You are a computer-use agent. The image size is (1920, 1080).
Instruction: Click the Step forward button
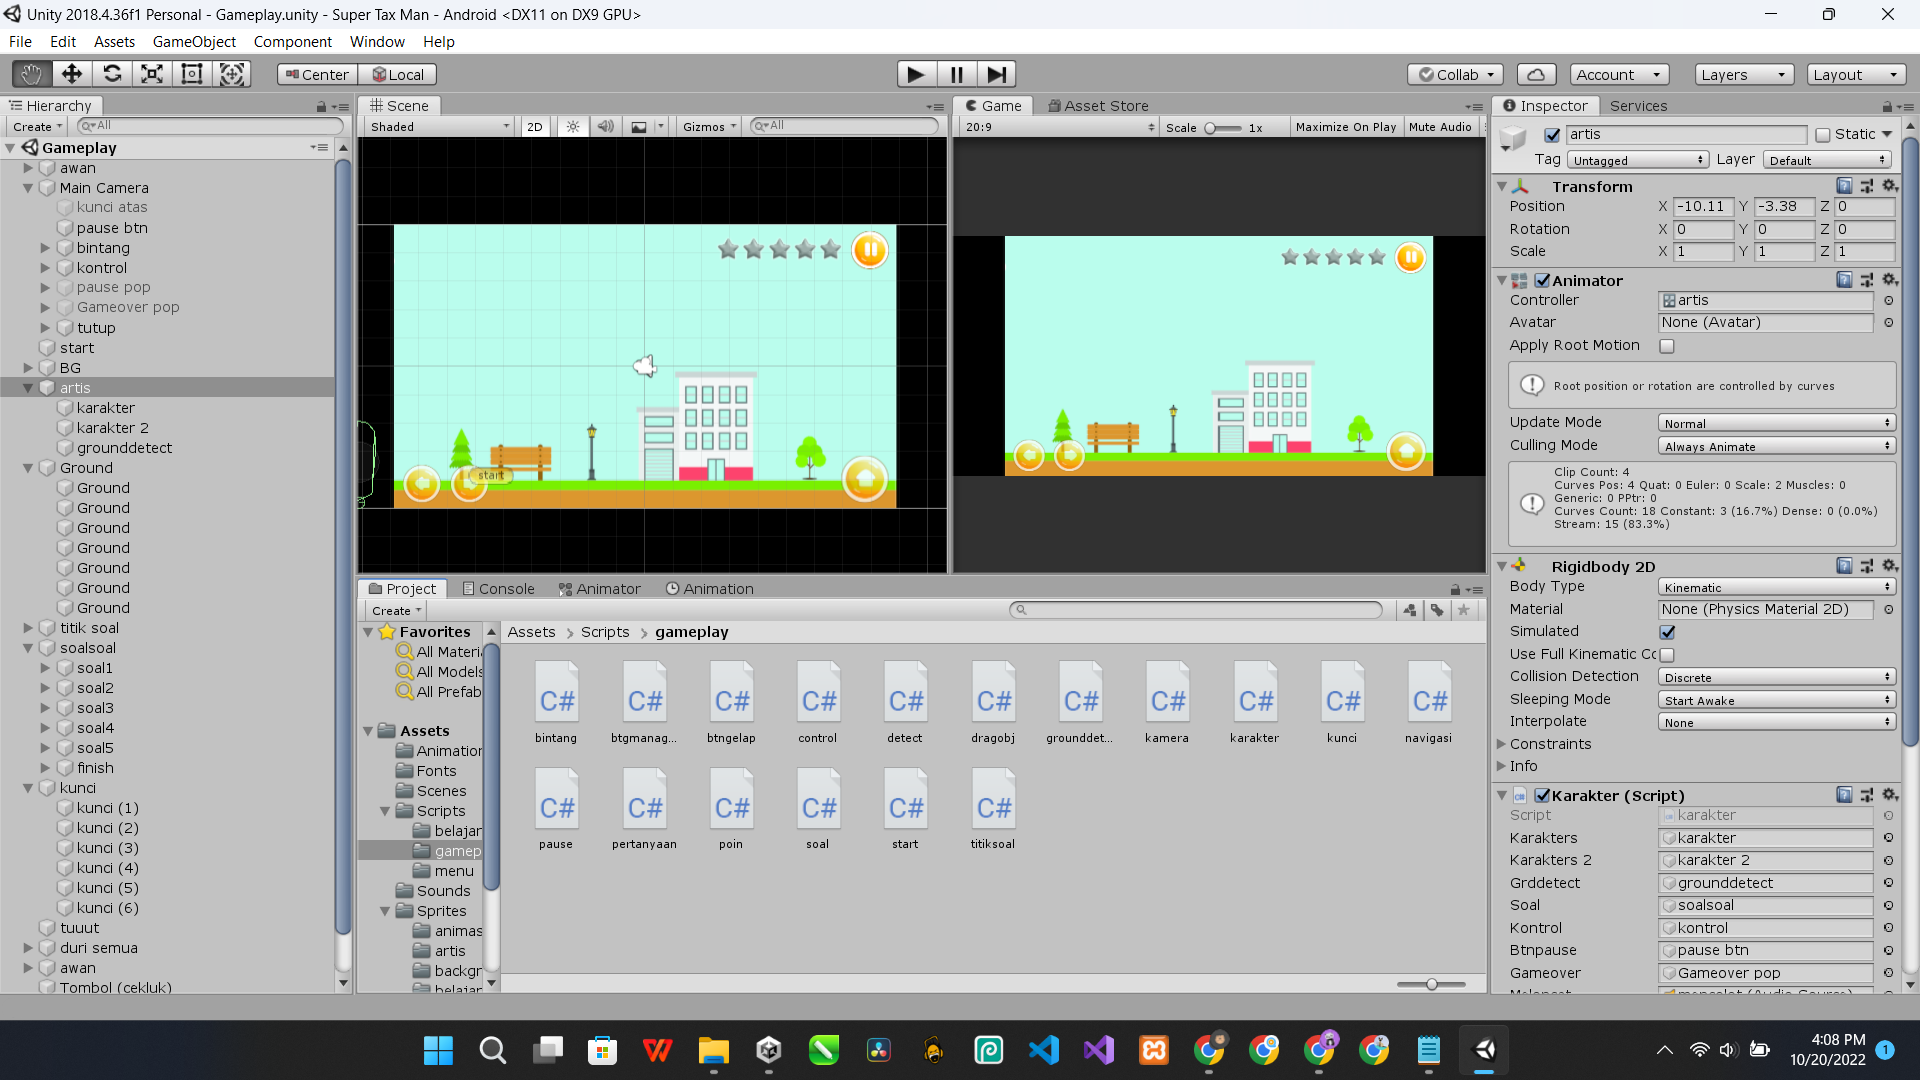(x=996, y=74)
